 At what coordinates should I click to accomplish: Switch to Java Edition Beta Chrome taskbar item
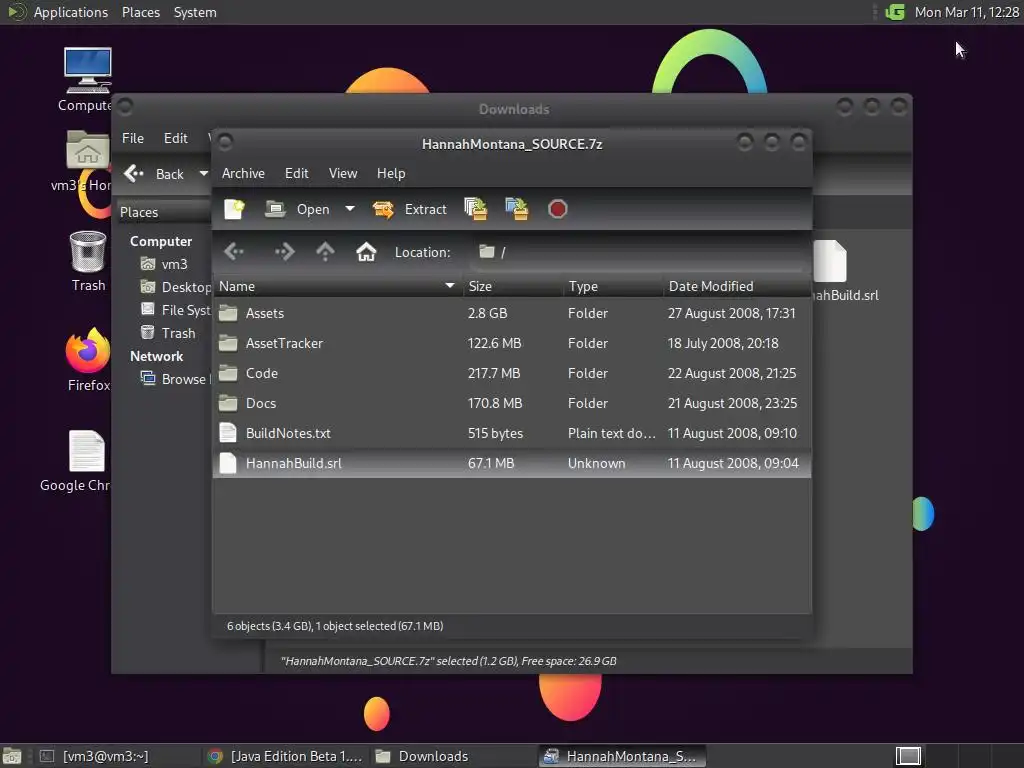285,756
